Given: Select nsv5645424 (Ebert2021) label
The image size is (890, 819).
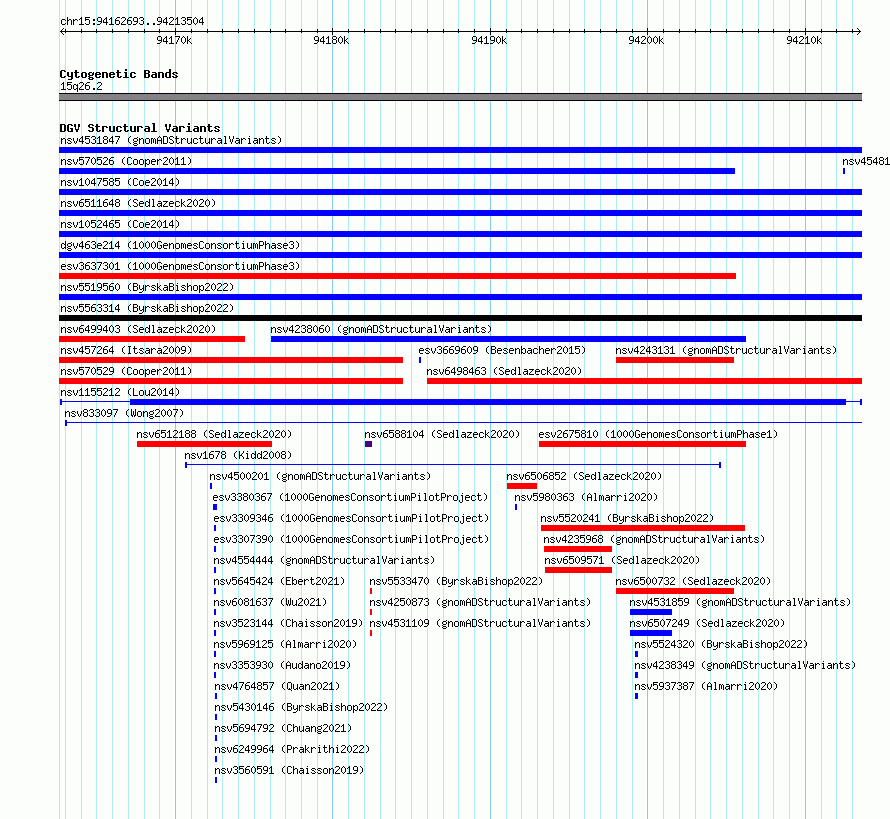Looking at the screenshot, I should point(279,581).
